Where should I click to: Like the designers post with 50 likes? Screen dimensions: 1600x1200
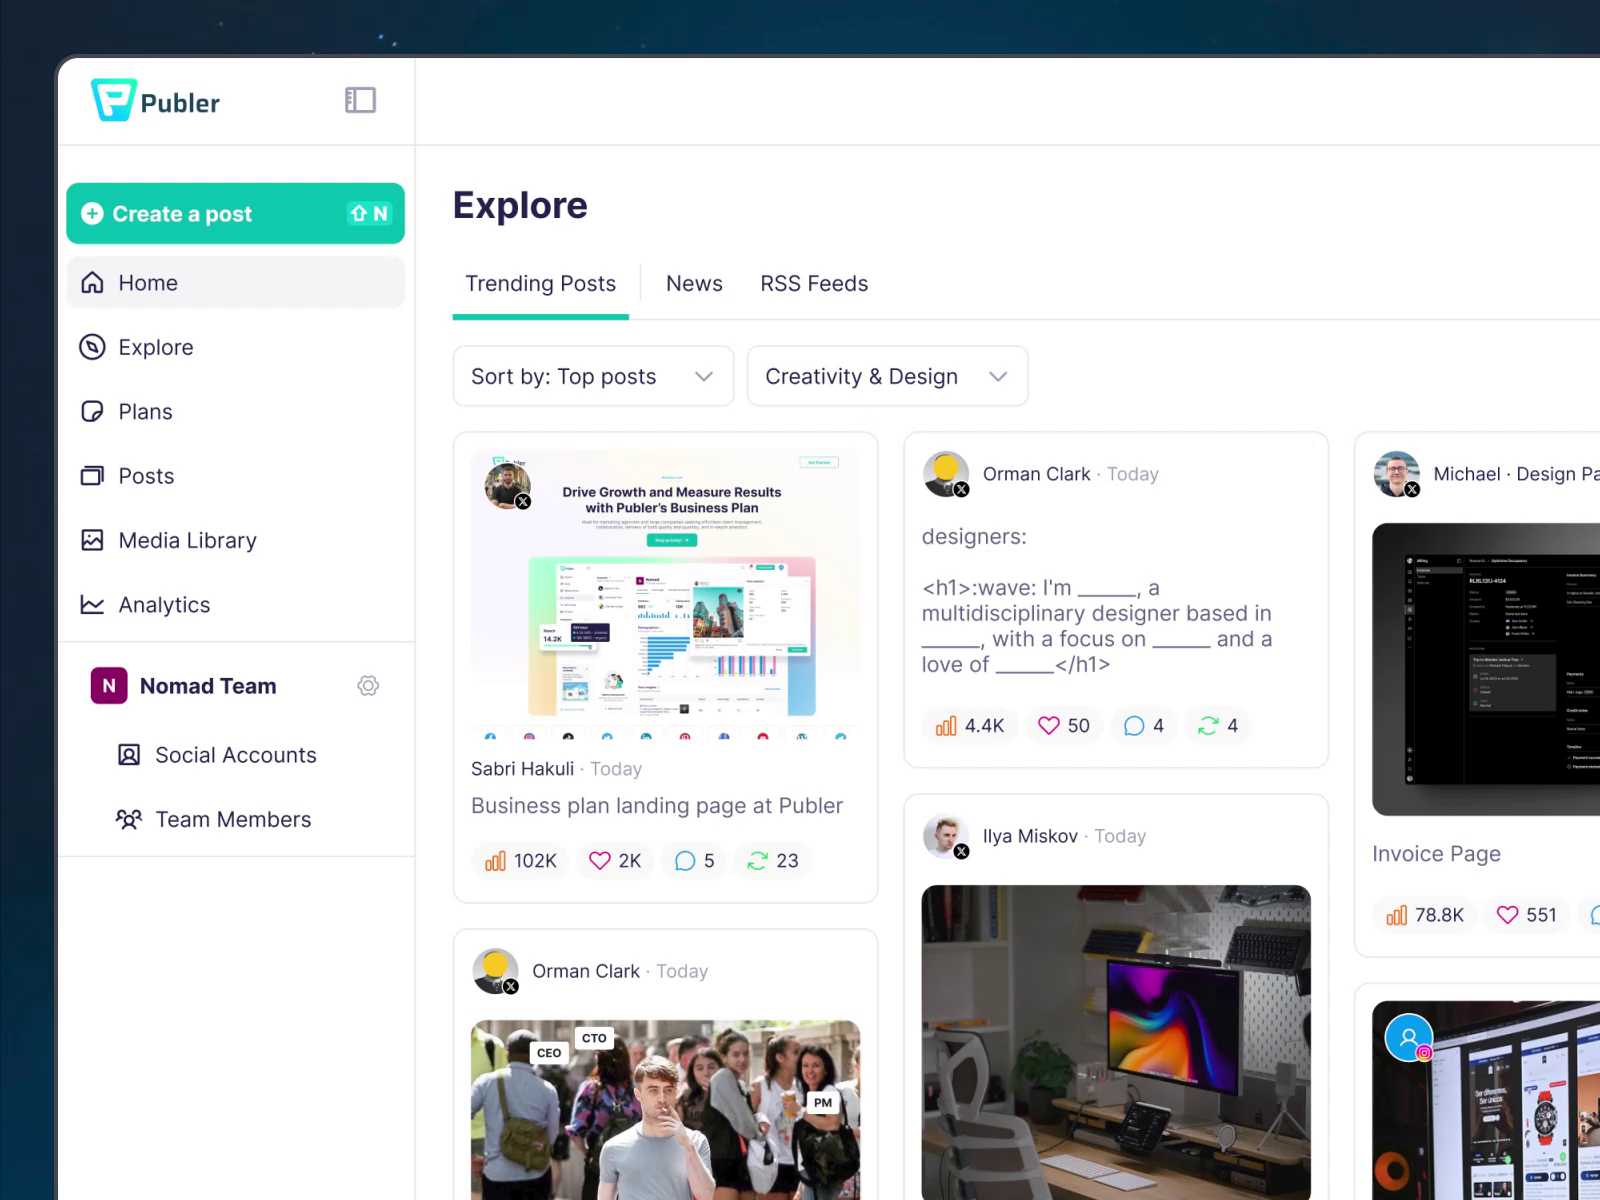(1048, 726)
